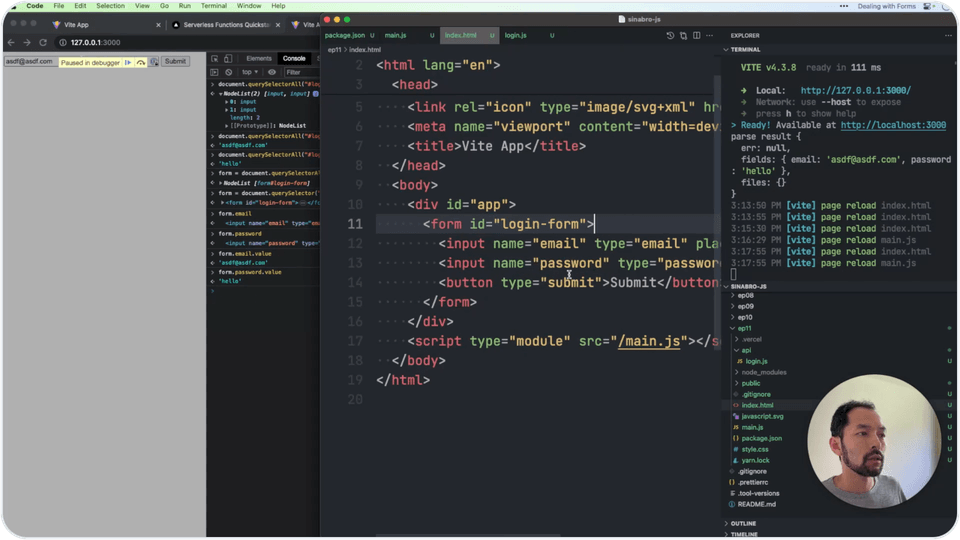Open the Go menu in macOS menu bar
This screenshot has height=540, width=960.
pos(164,6)
